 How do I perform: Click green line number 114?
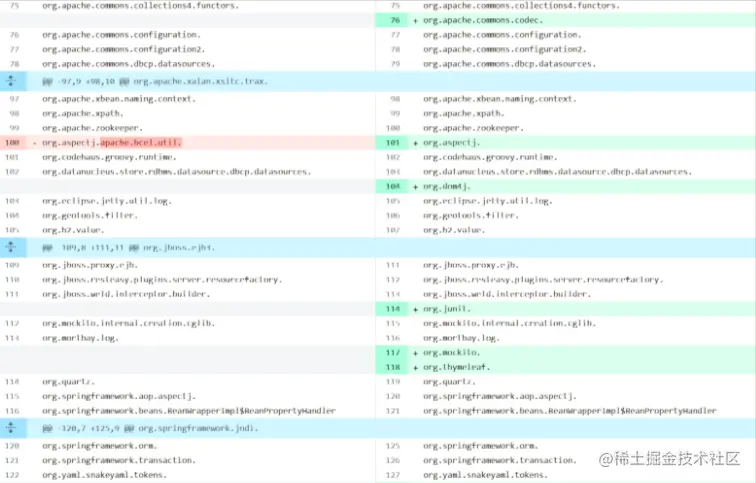(392, 309)
